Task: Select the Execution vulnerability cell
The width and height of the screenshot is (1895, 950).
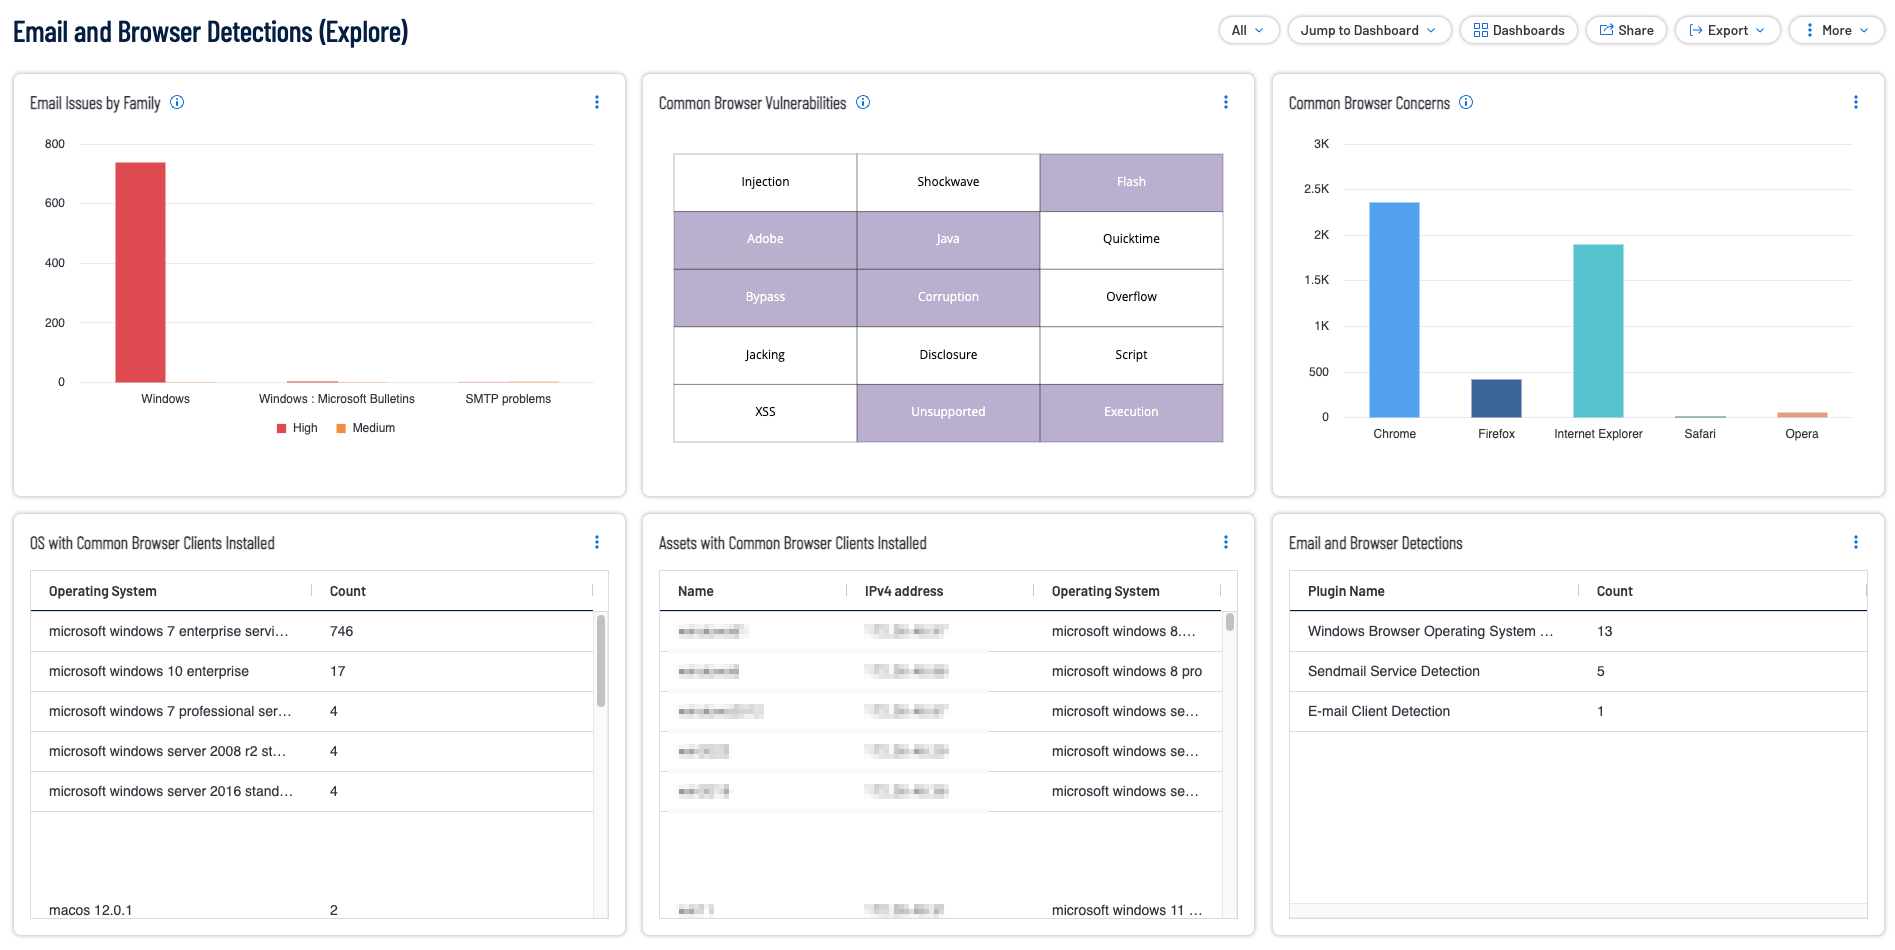Action: [1131, 412]
